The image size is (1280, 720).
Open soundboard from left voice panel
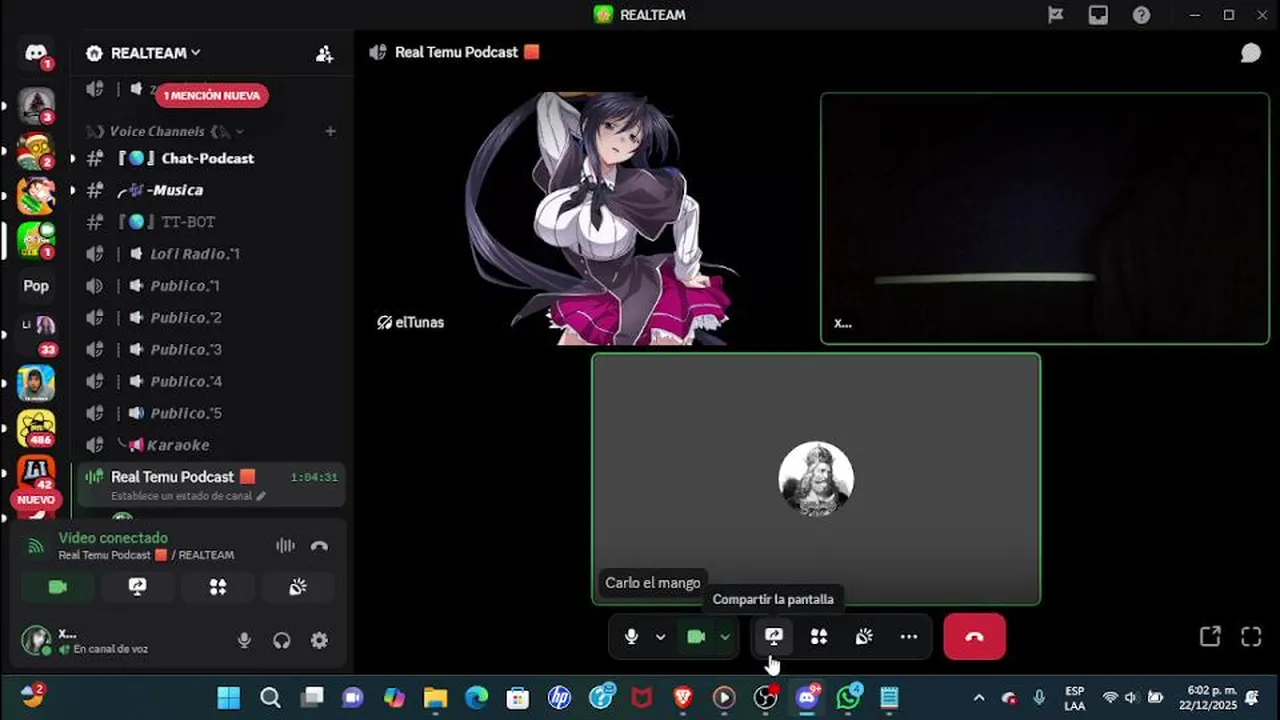(298, 587)
